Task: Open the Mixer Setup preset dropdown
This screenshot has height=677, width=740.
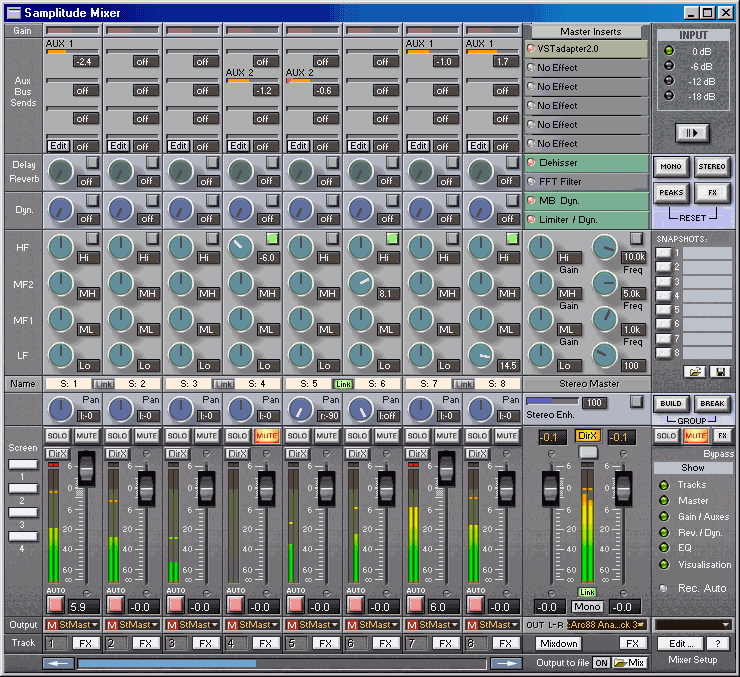Action: point(693,625)
